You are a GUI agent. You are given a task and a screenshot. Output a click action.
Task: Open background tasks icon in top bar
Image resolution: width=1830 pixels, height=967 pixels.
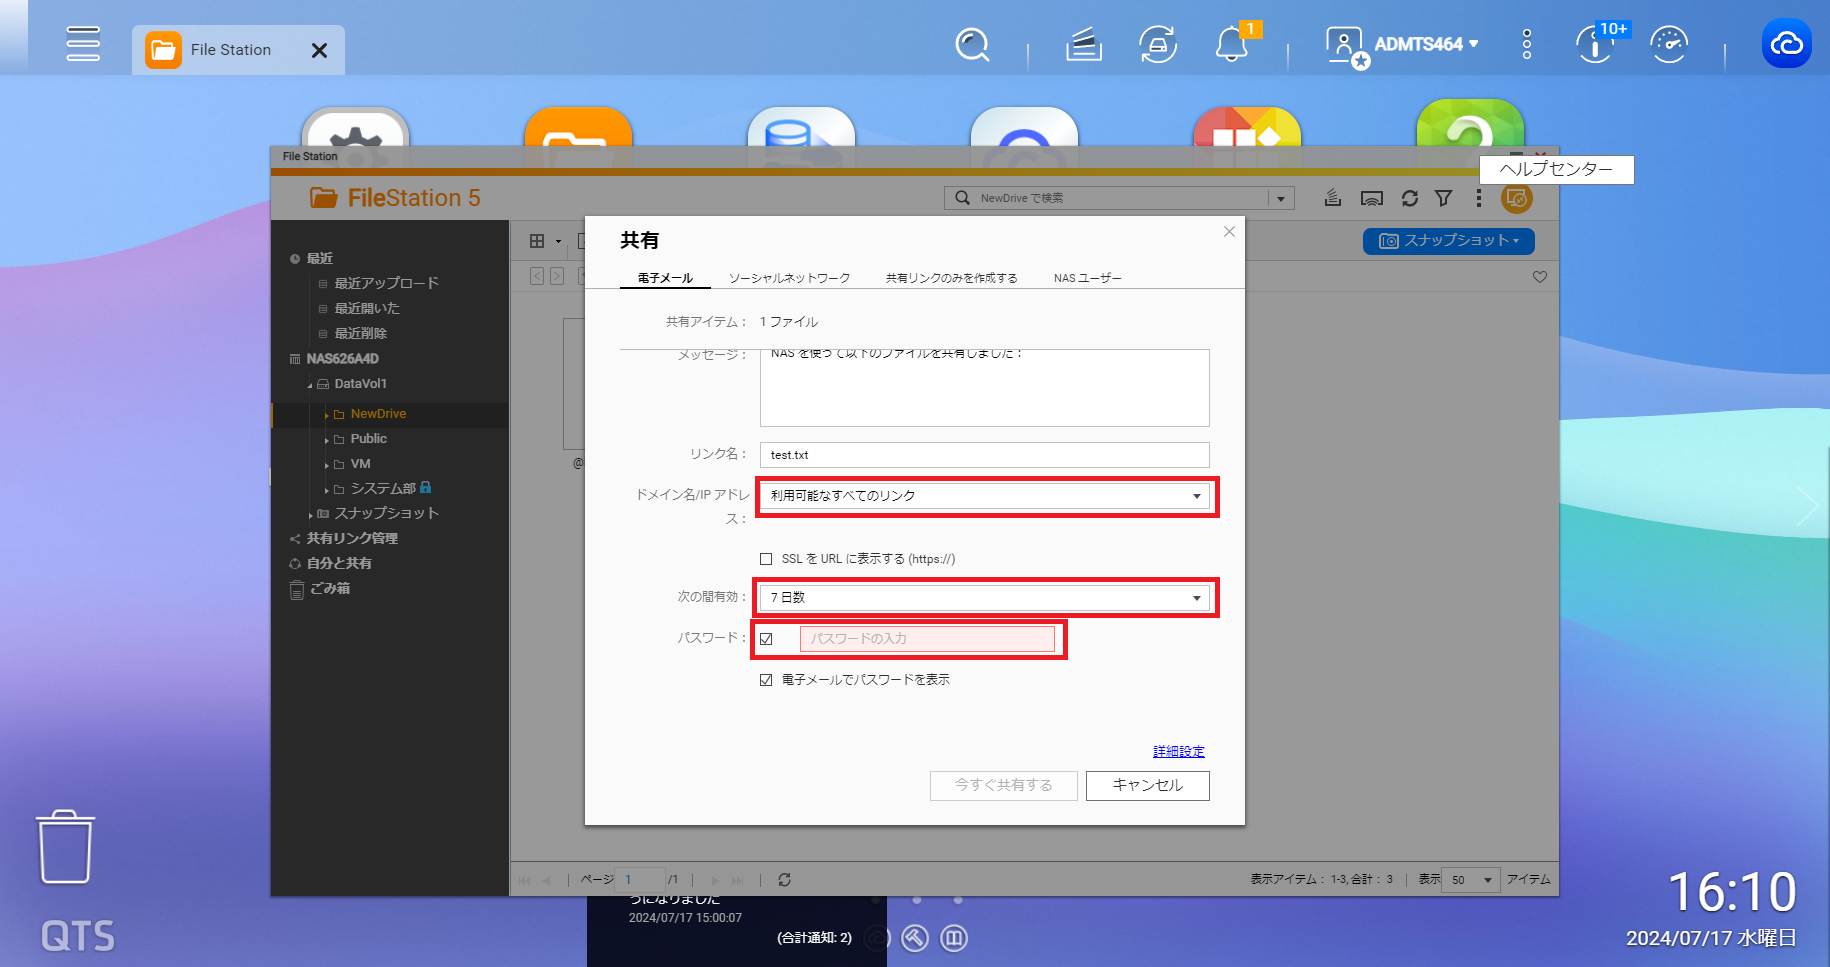point(1084,45)
